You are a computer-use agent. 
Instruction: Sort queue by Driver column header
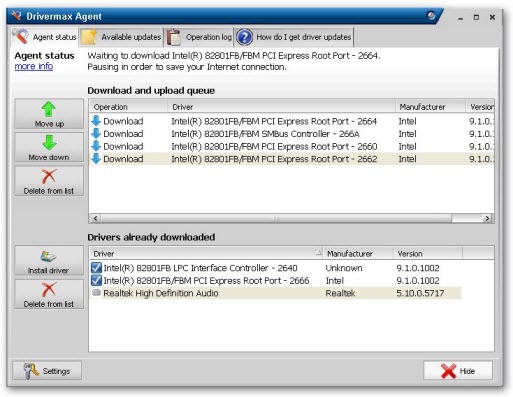point(282,107)
